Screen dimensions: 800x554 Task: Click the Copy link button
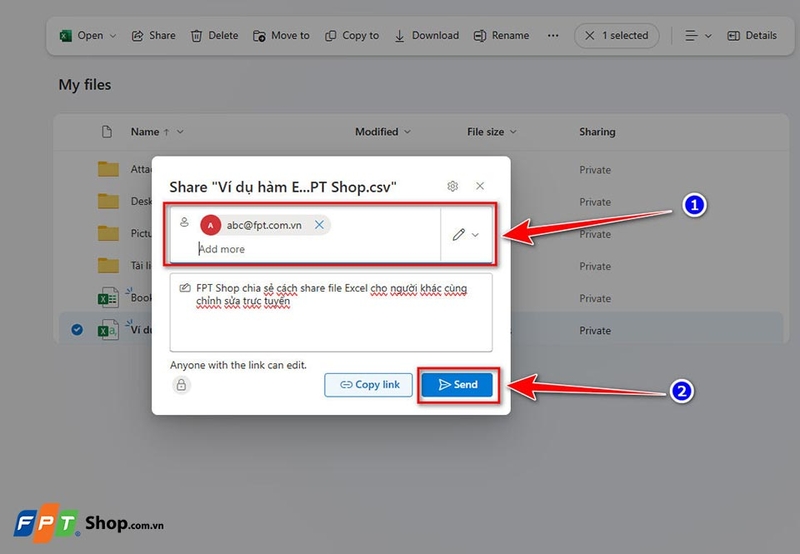[x=368, y=385]
